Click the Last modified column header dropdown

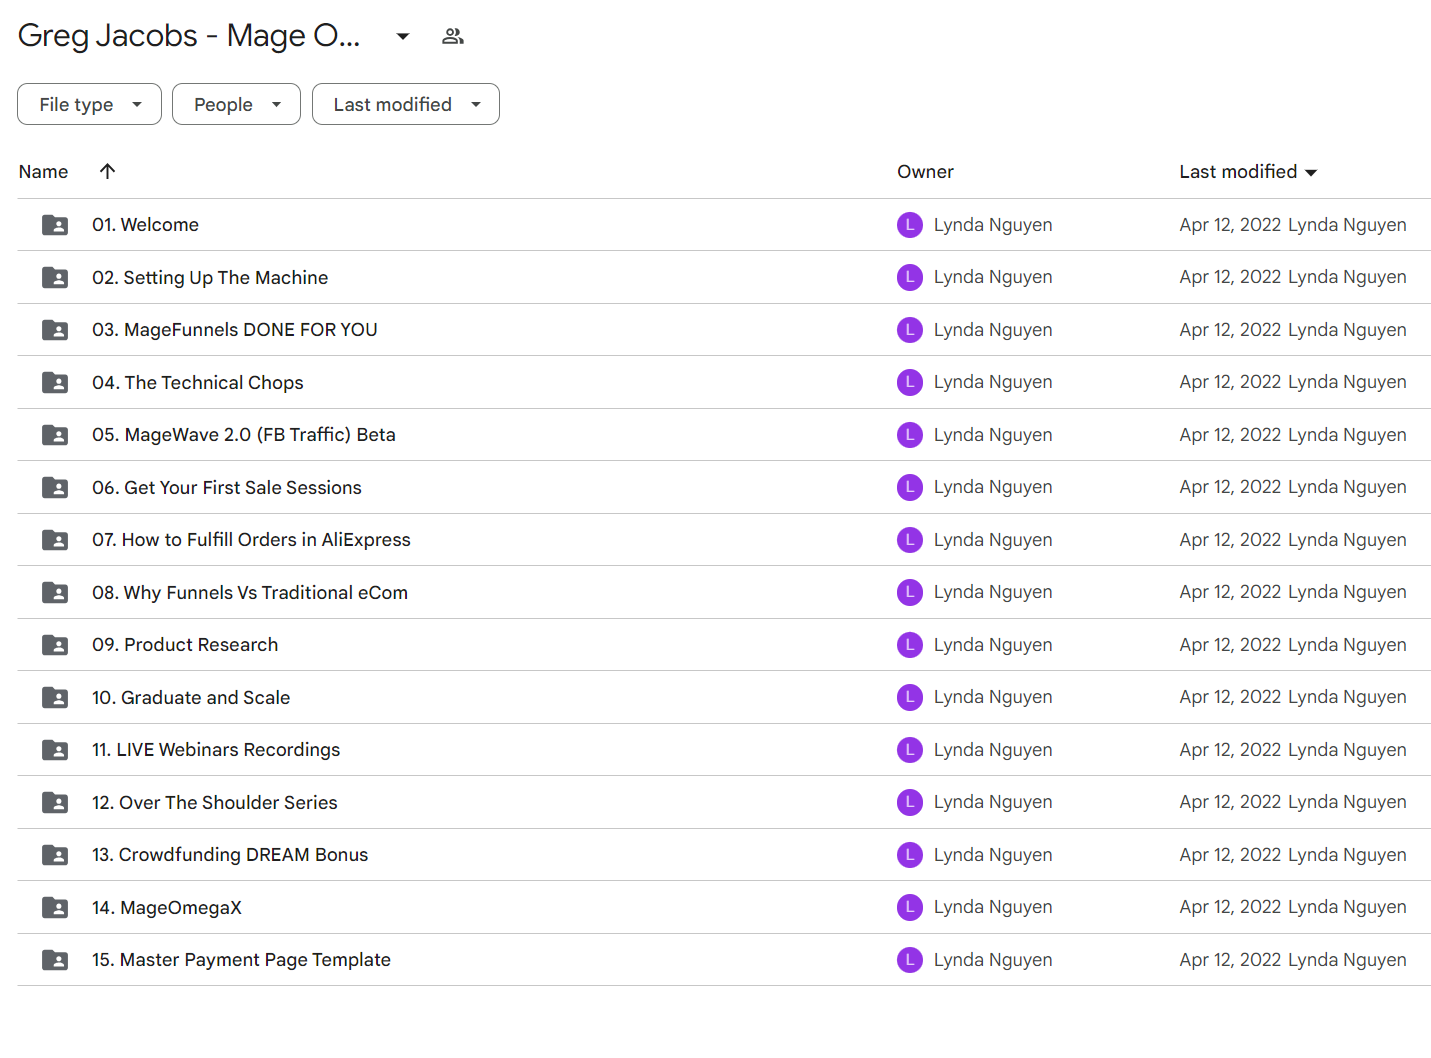coord(1248,172)
